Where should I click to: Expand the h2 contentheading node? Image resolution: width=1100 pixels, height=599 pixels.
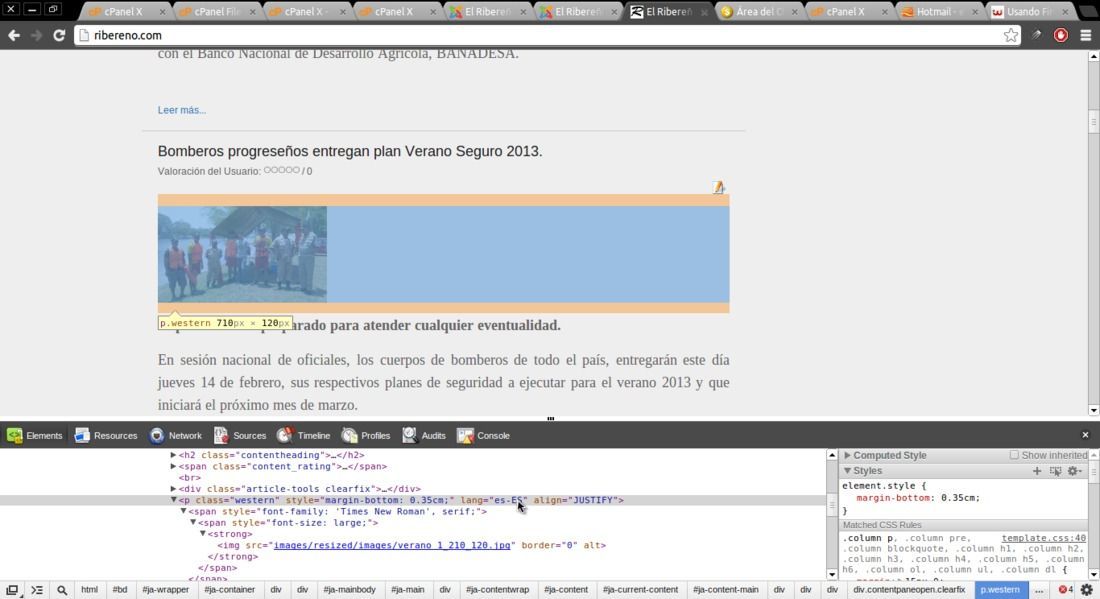pyautogui.click(x=173, y=455)
